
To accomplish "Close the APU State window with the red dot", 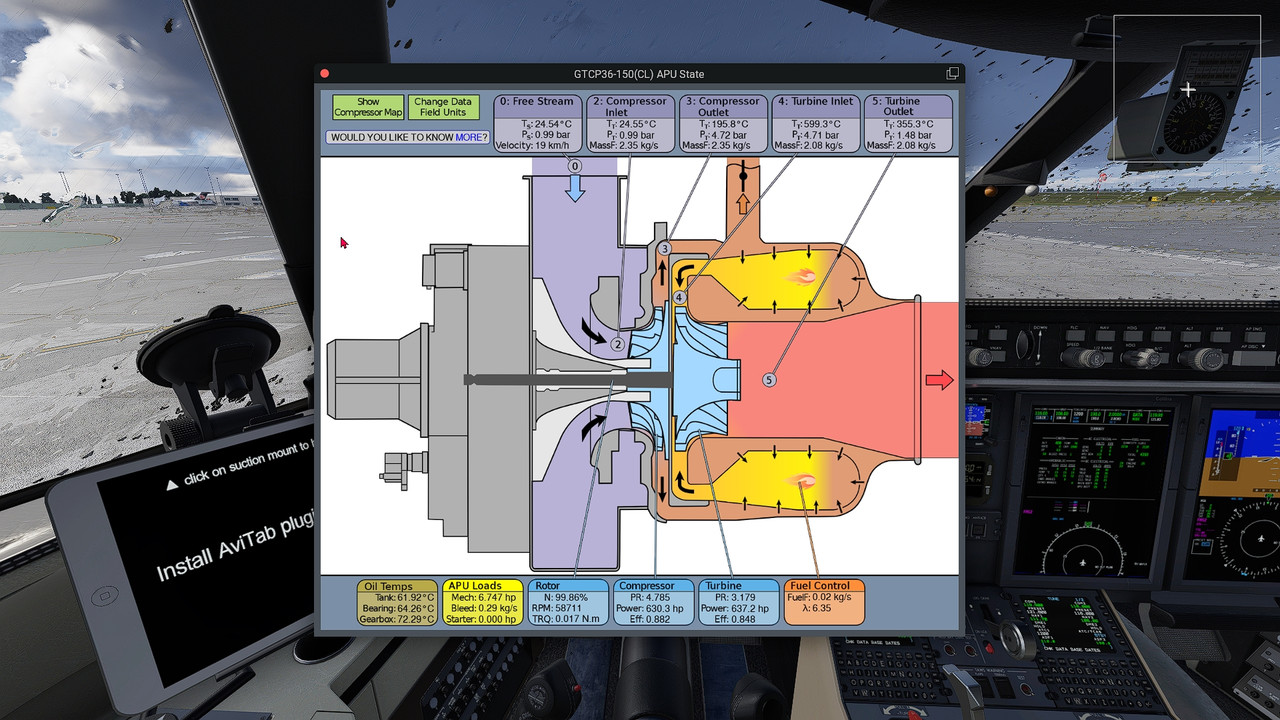I will point(324,74).
